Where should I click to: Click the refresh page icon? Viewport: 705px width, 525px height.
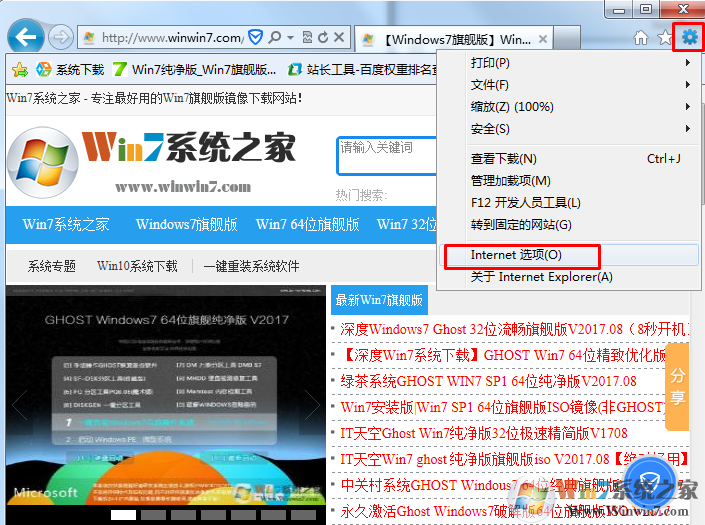pos(323,37)
